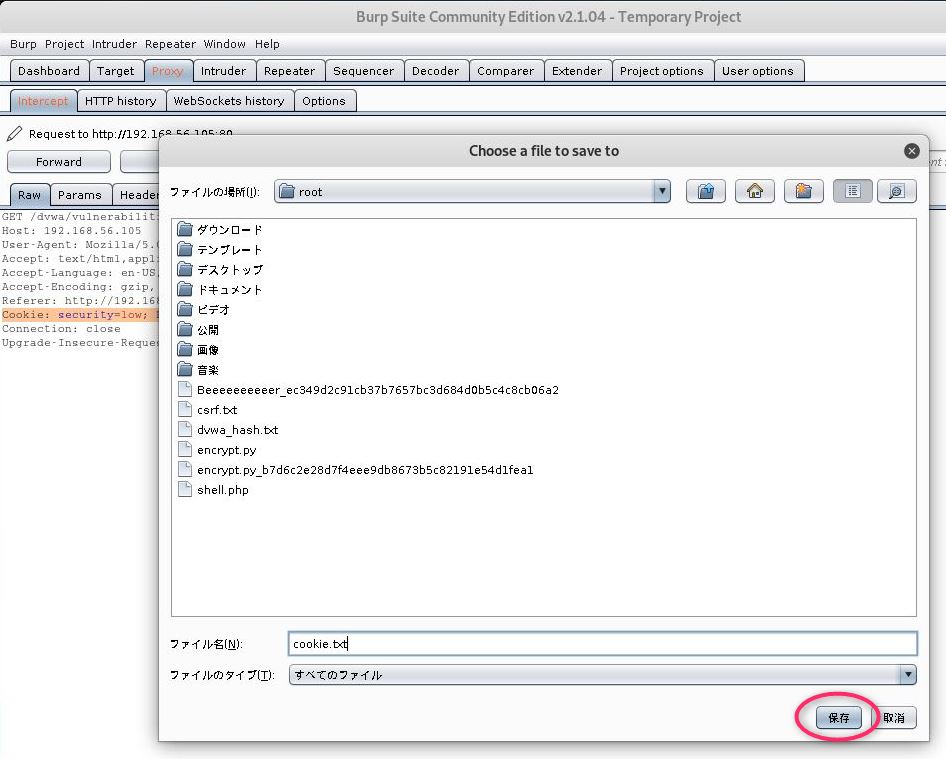Switch to the Extender tab
The image size is (946, 759).
click(577, 71)
